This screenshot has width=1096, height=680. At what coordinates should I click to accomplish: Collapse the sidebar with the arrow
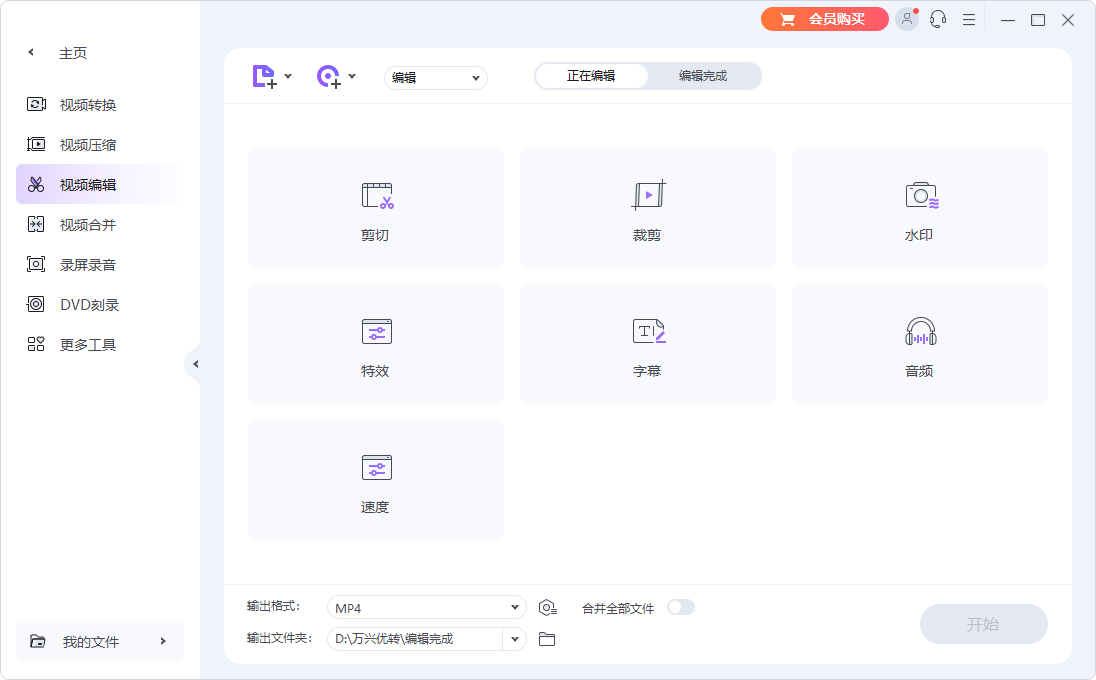click(197, 364)
